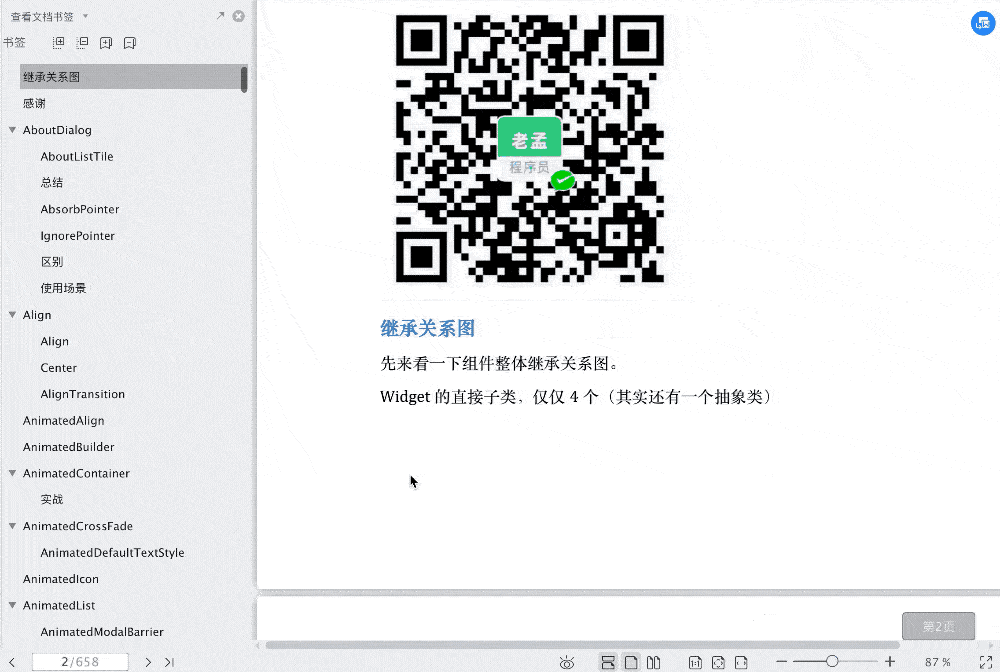Enable continuous scrolling view

click(x=608, y=662)
